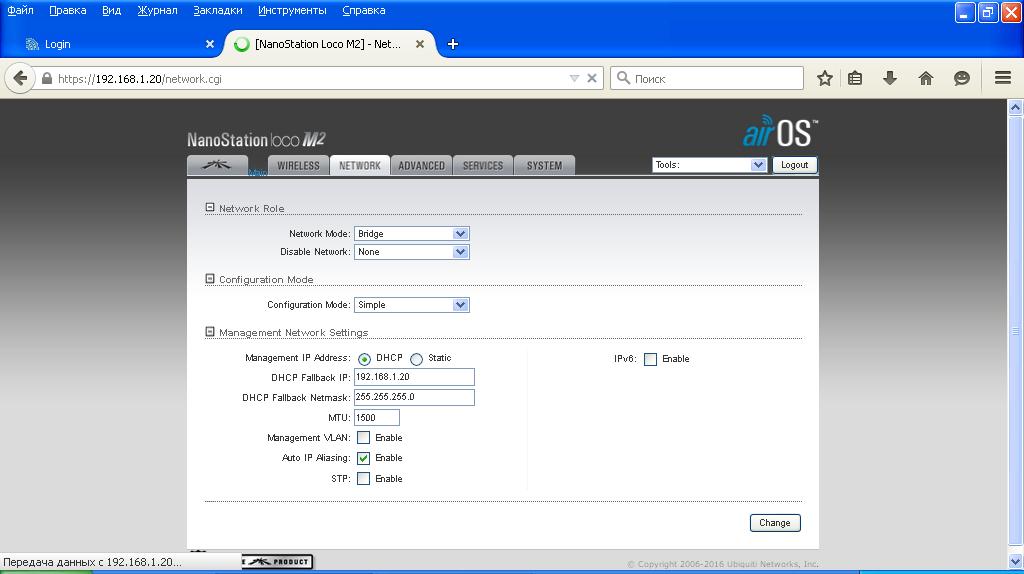Screen dimensions: 1024x574
Task: Open the Правка menu
Action: coord(68,10)
